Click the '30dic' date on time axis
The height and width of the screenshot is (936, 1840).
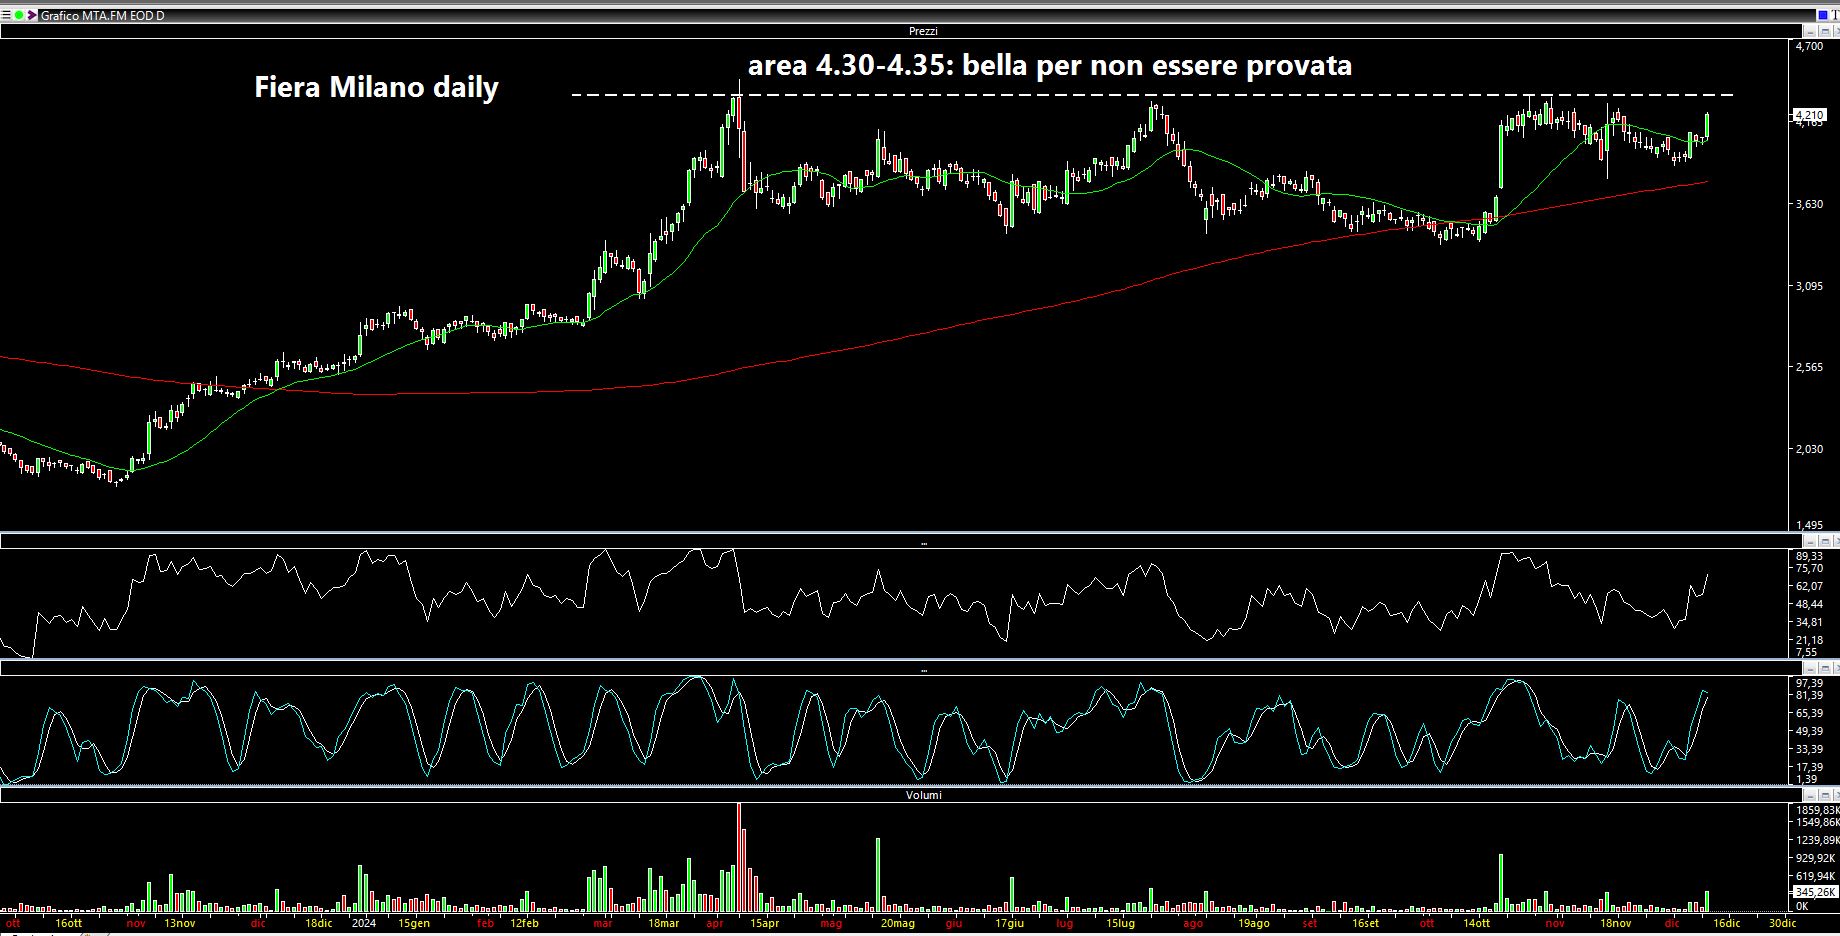(x=1783, y=923)
